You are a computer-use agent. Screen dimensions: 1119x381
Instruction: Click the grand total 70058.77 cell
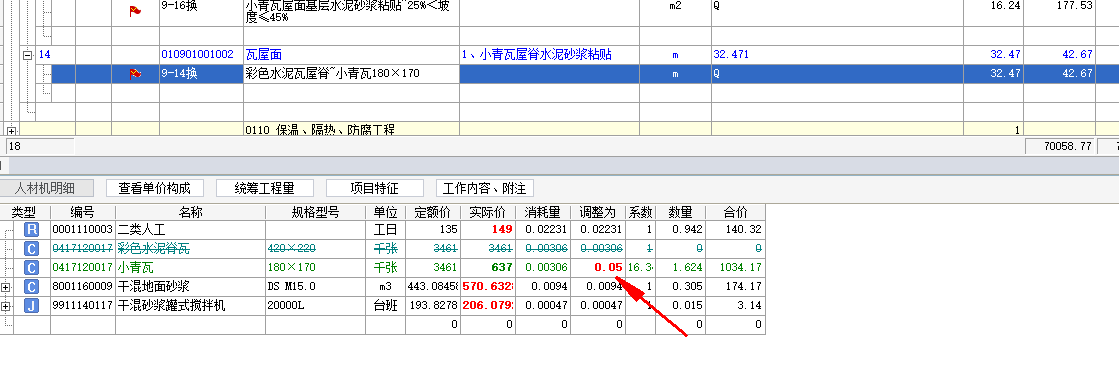click(x=1060, y=147)
